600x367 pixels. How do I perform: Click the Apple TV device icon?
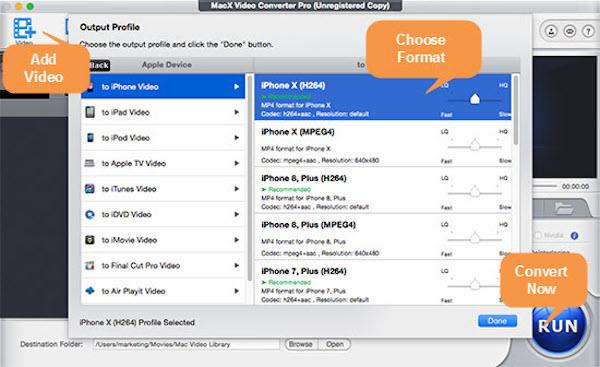(90, 163)
